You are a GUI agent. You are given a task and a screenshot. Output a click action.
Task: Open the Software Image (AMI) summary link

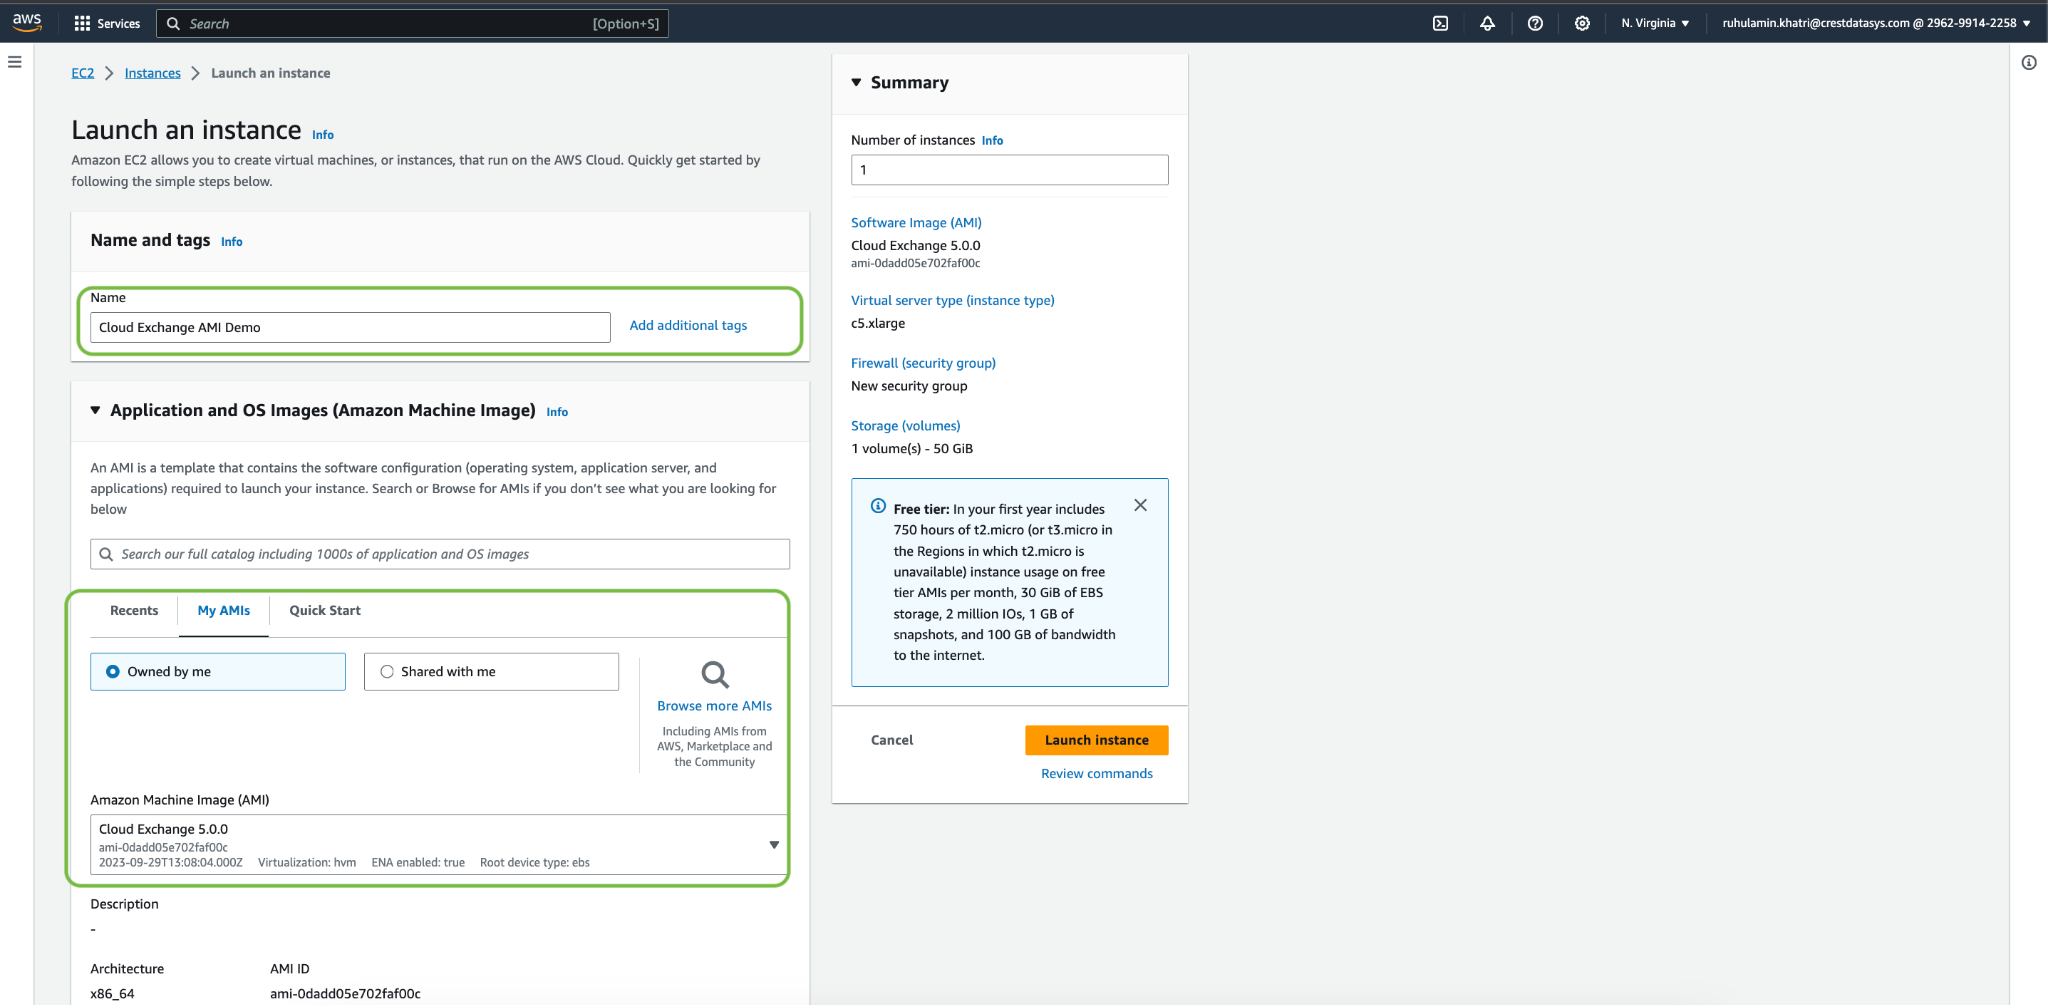coord(916,222)
